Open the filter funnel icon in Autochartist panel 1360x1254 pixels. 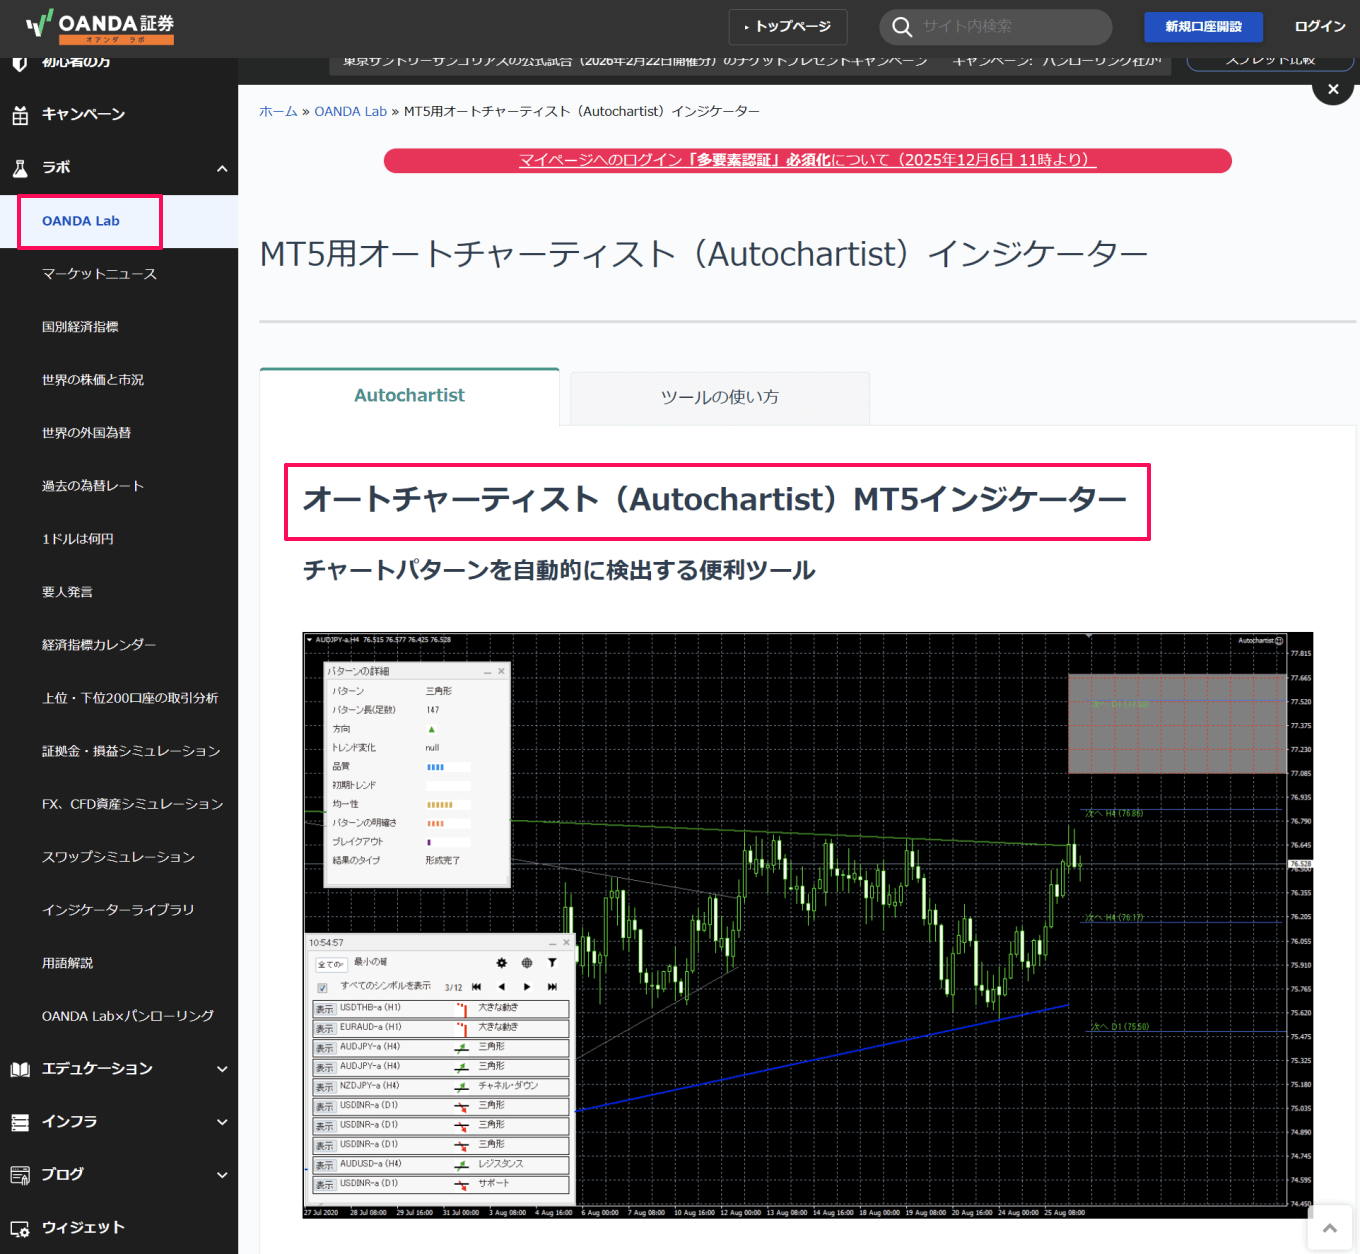click(x=553, y=963)
